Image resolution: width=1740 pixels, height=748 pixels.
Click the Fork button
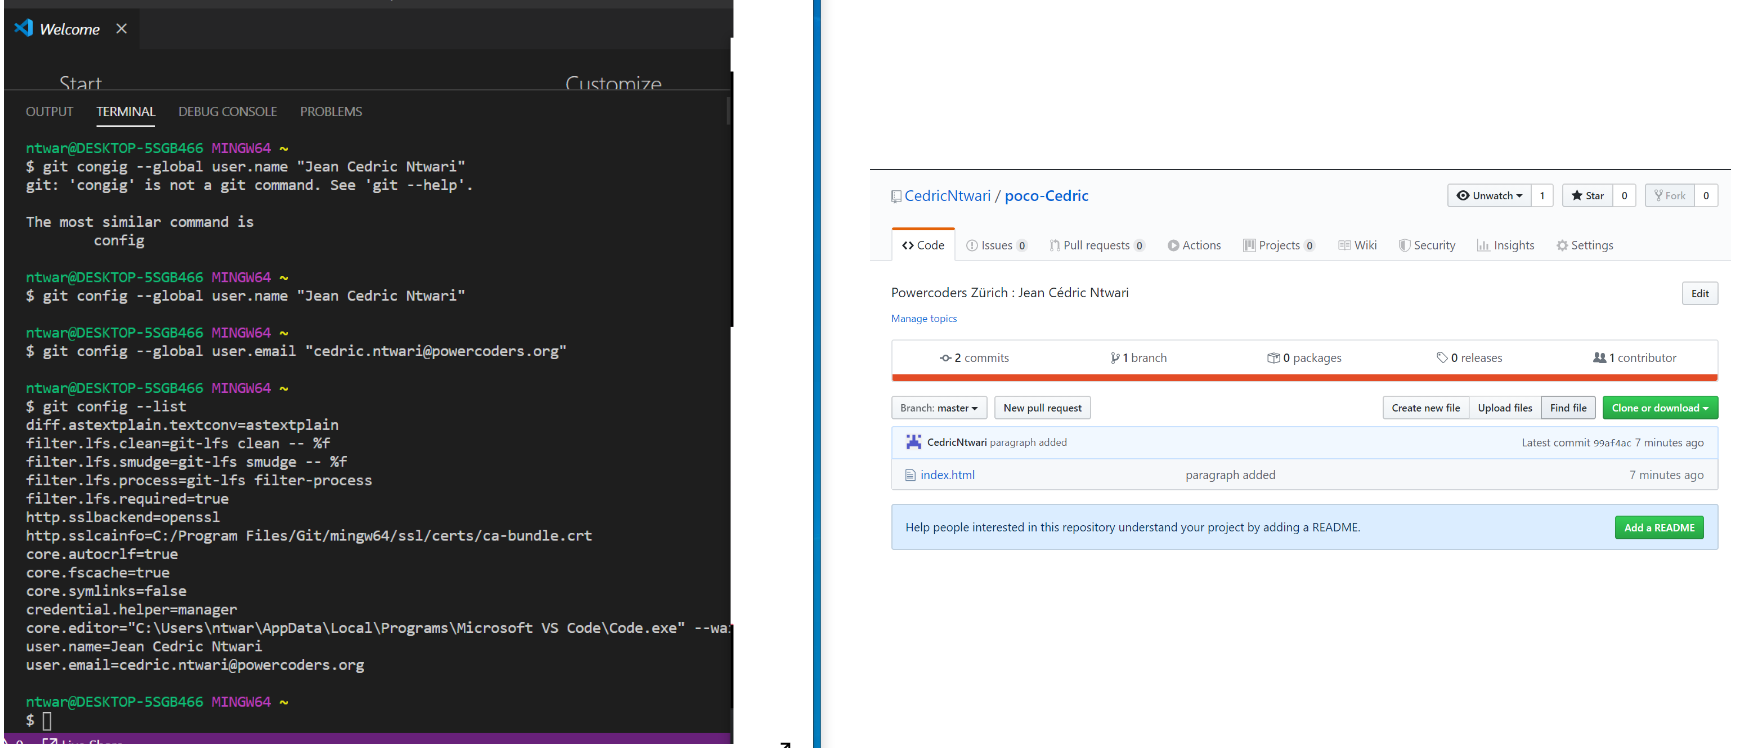(1669, 196)
